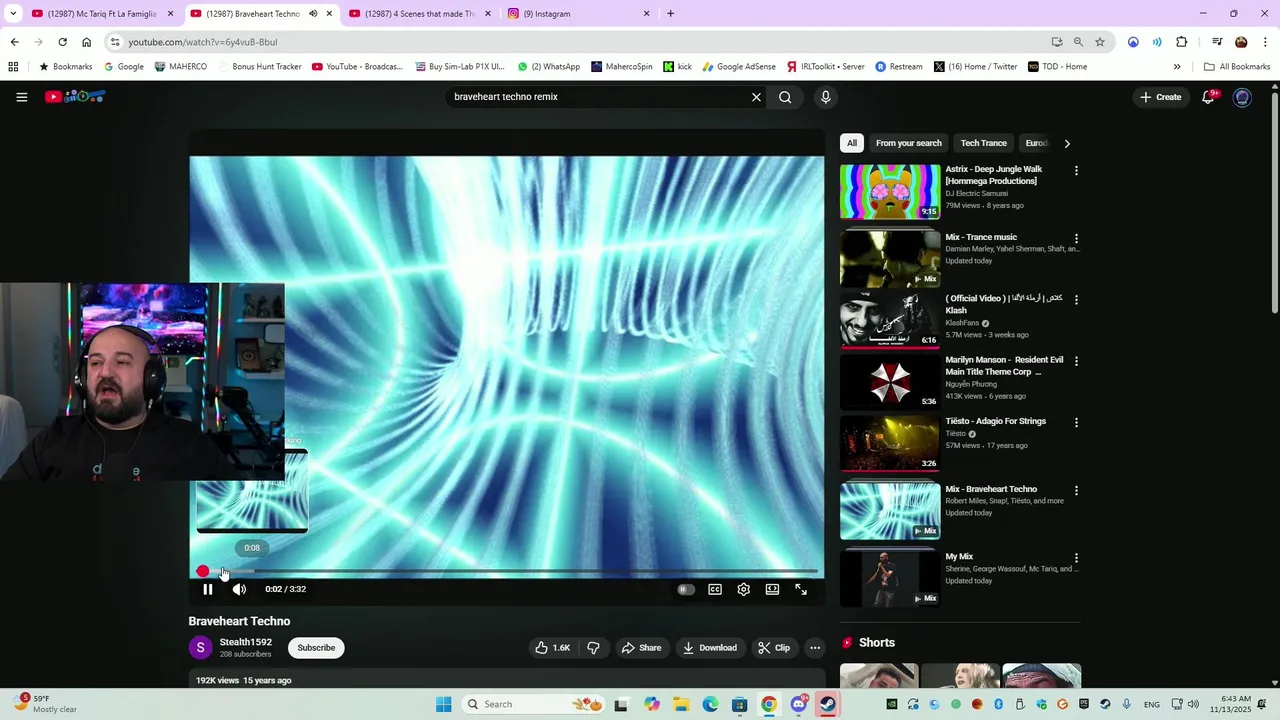Open the Stealth1592 channel avatar
Image resolution: width=1280 pixels, height=720 pixels.
coord(200,648)
